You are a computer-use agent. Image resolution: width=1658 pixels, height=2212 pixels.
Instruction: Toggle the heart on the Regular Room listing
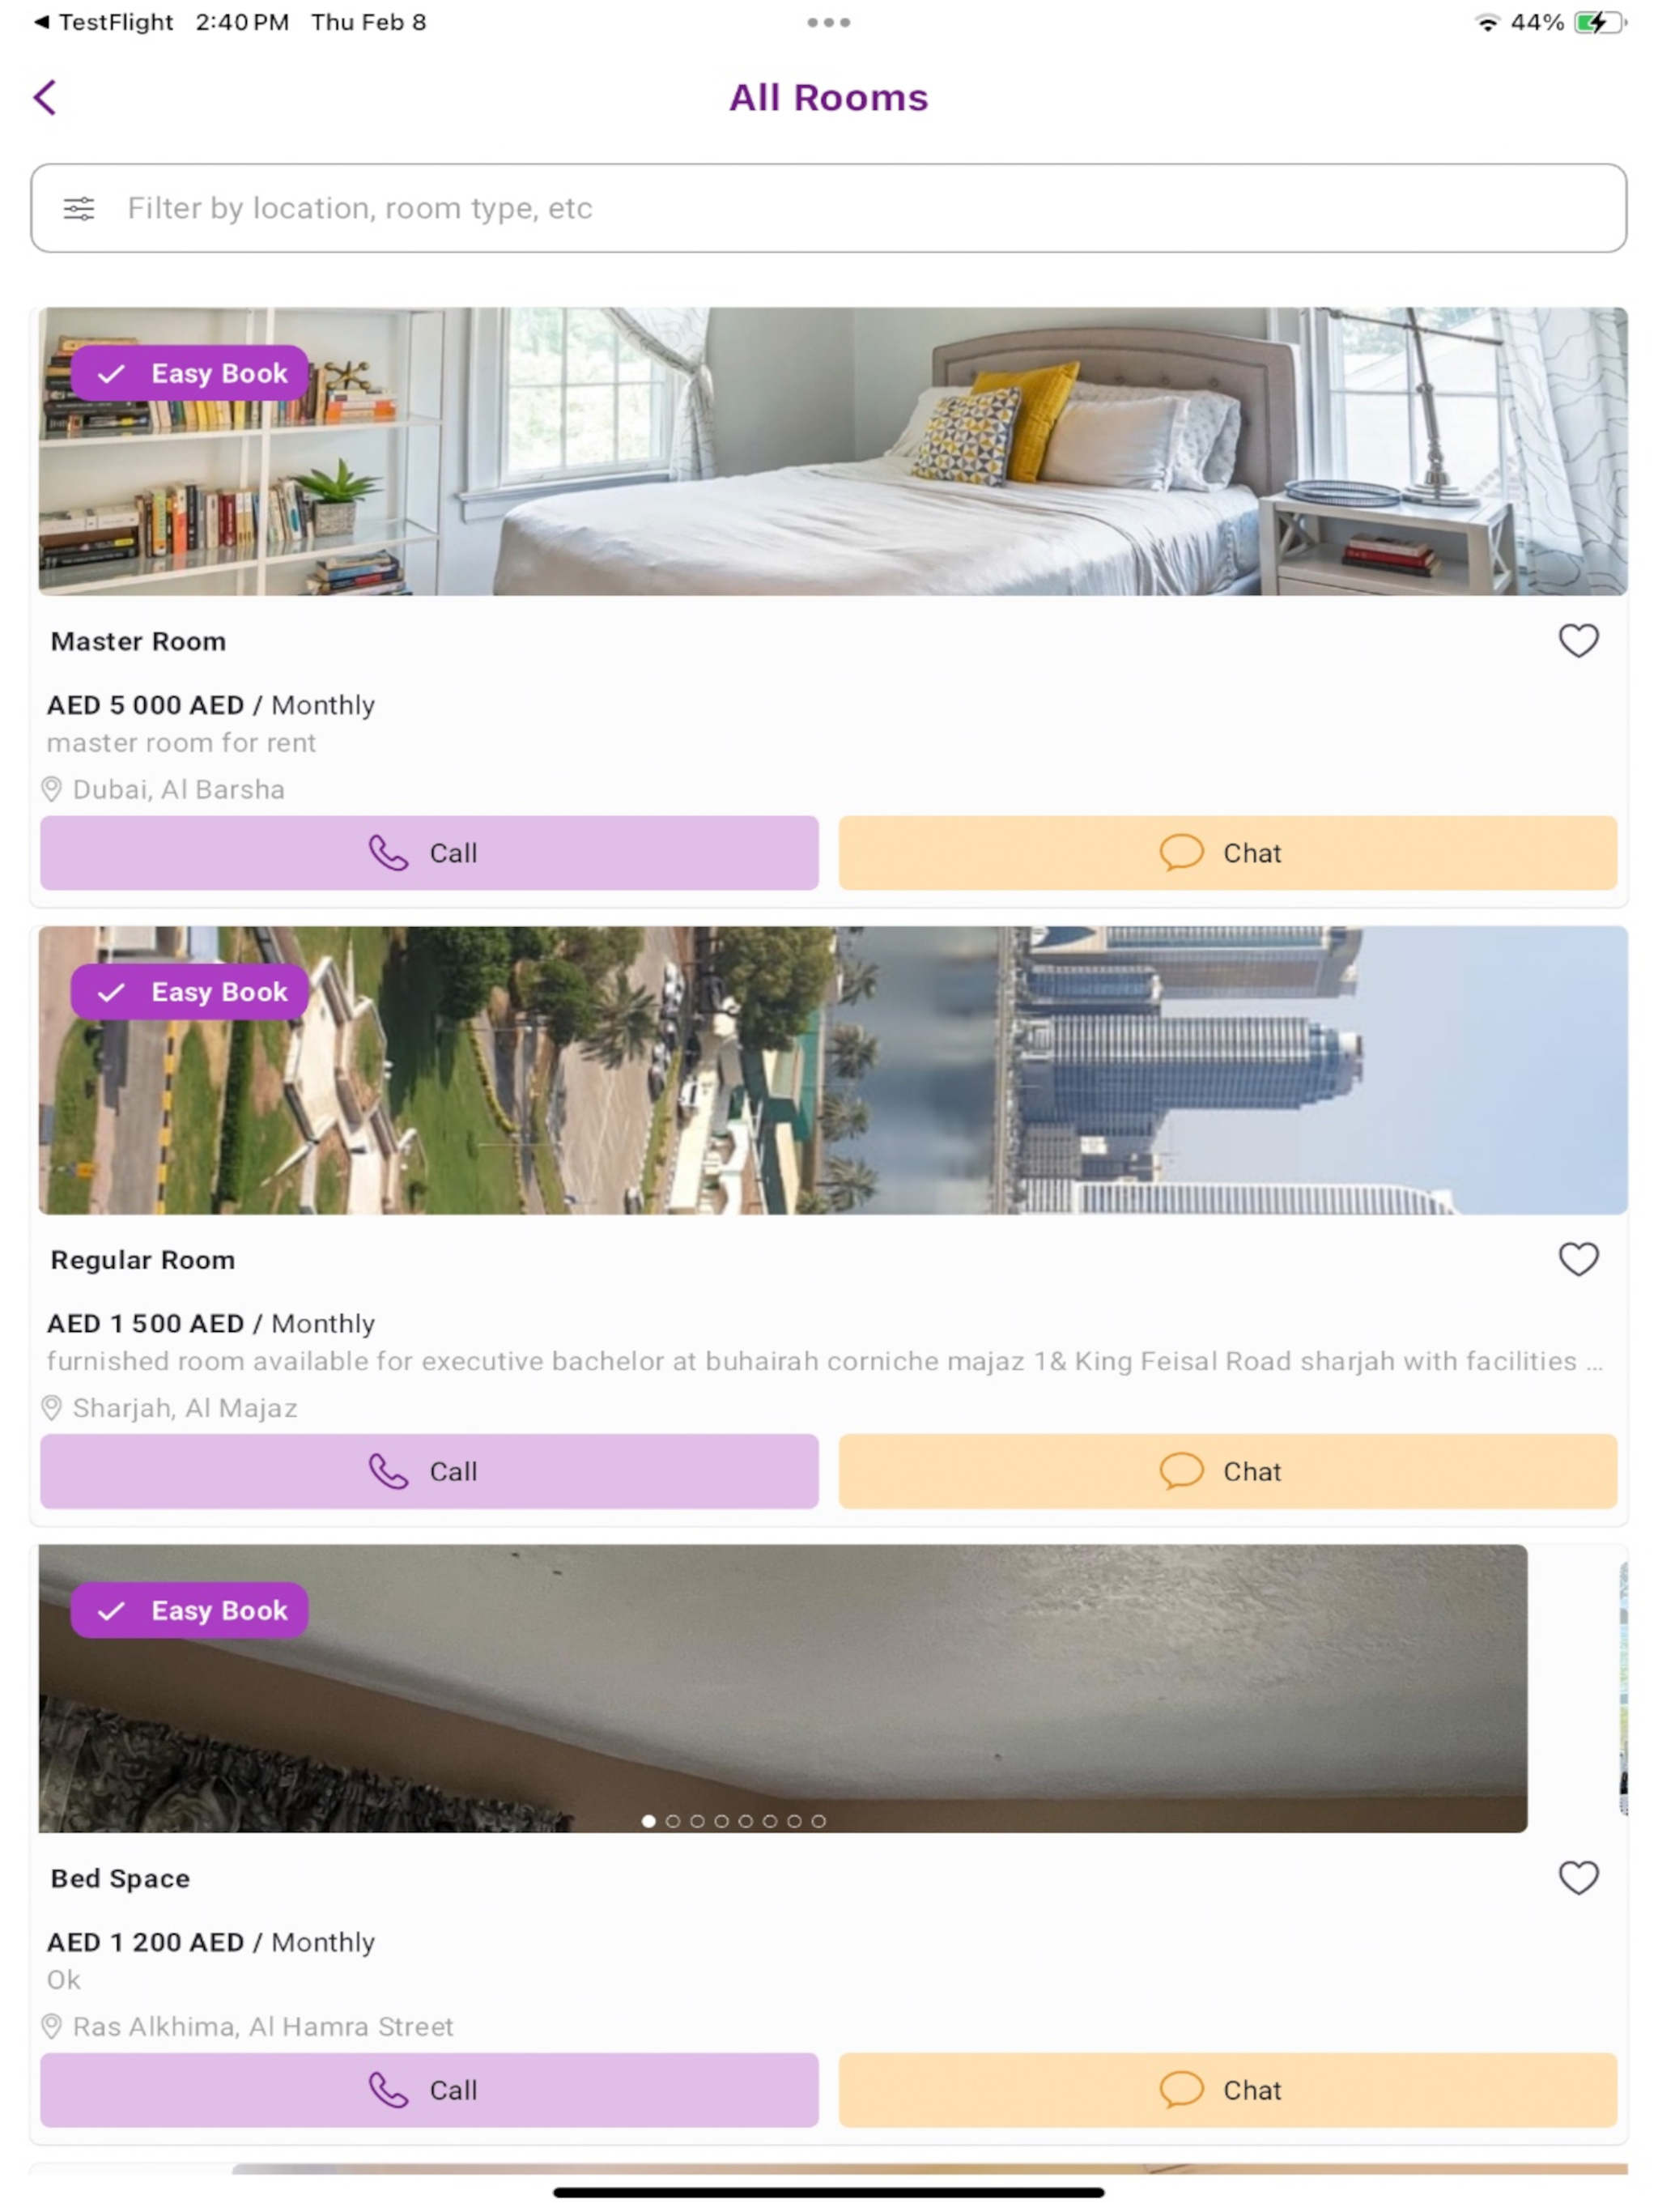[1578, 1259]
